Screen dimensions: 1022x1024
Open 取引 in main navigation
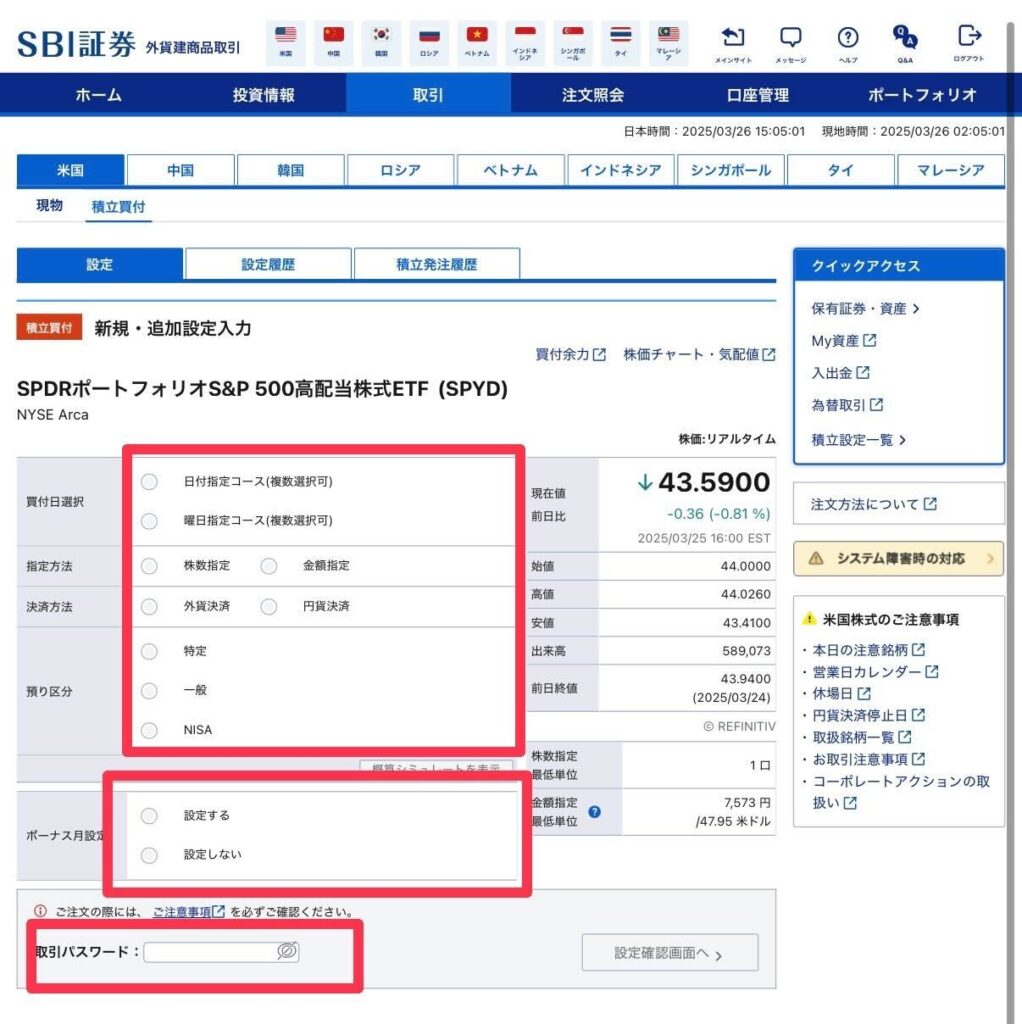(428, 95)
